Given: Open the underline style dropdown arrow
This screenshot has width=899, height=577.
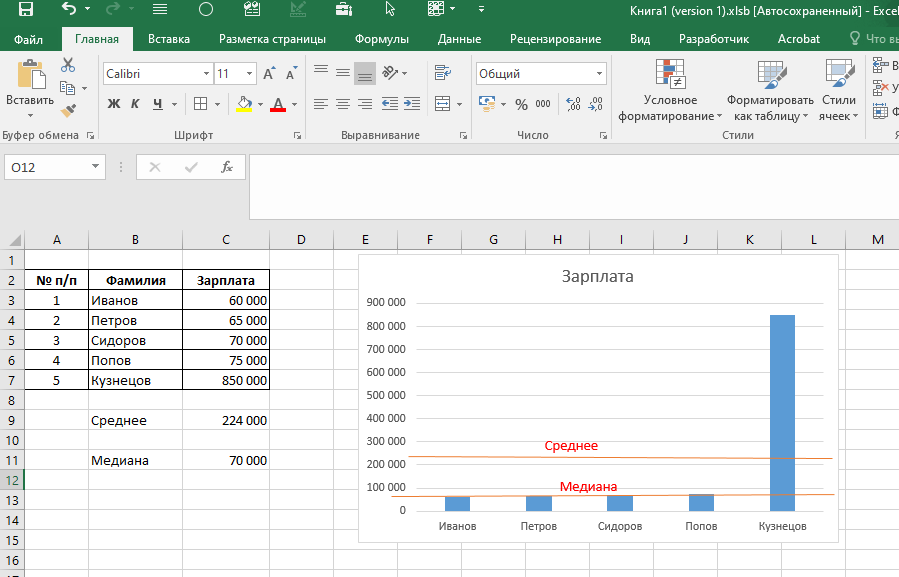Looking at the screenshot, I should [x=174, y=104].
